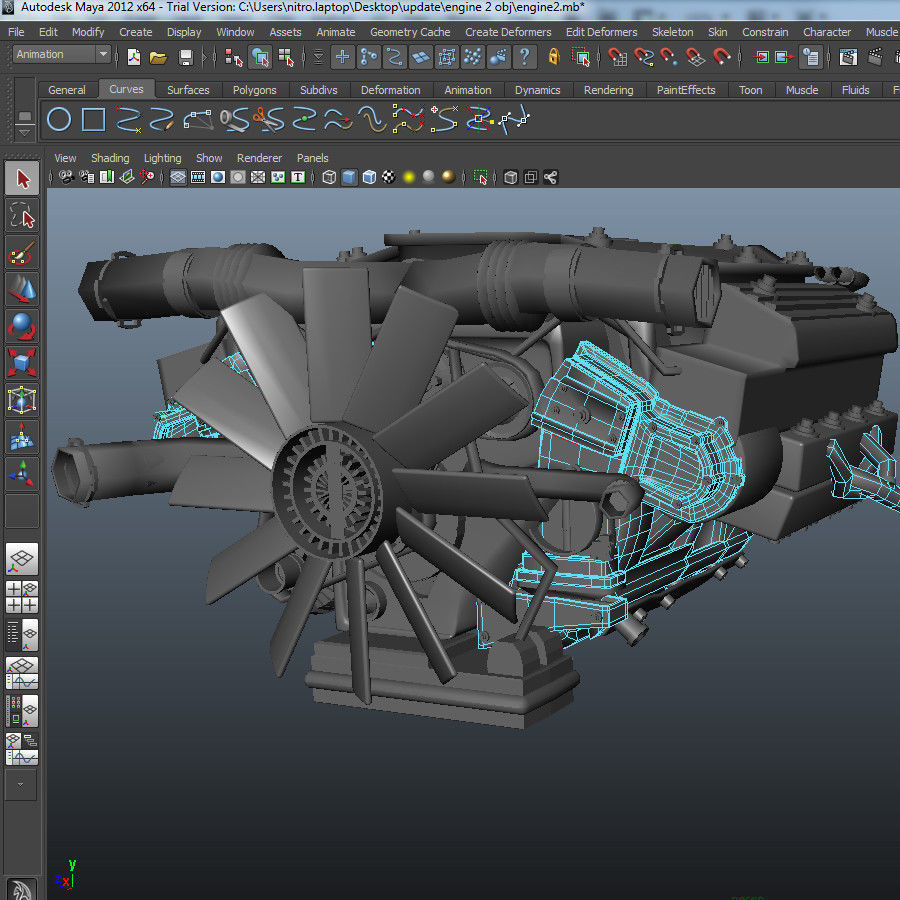Pick the Paint Selection tool

pyautogui.click(x=22, y=254)
